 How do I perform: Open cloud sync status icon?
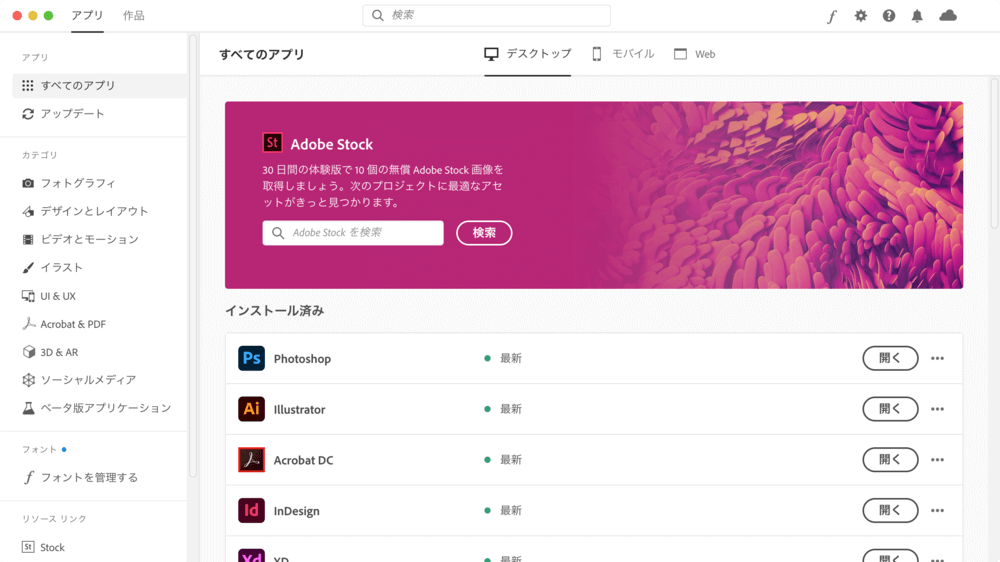coord(948,15)
